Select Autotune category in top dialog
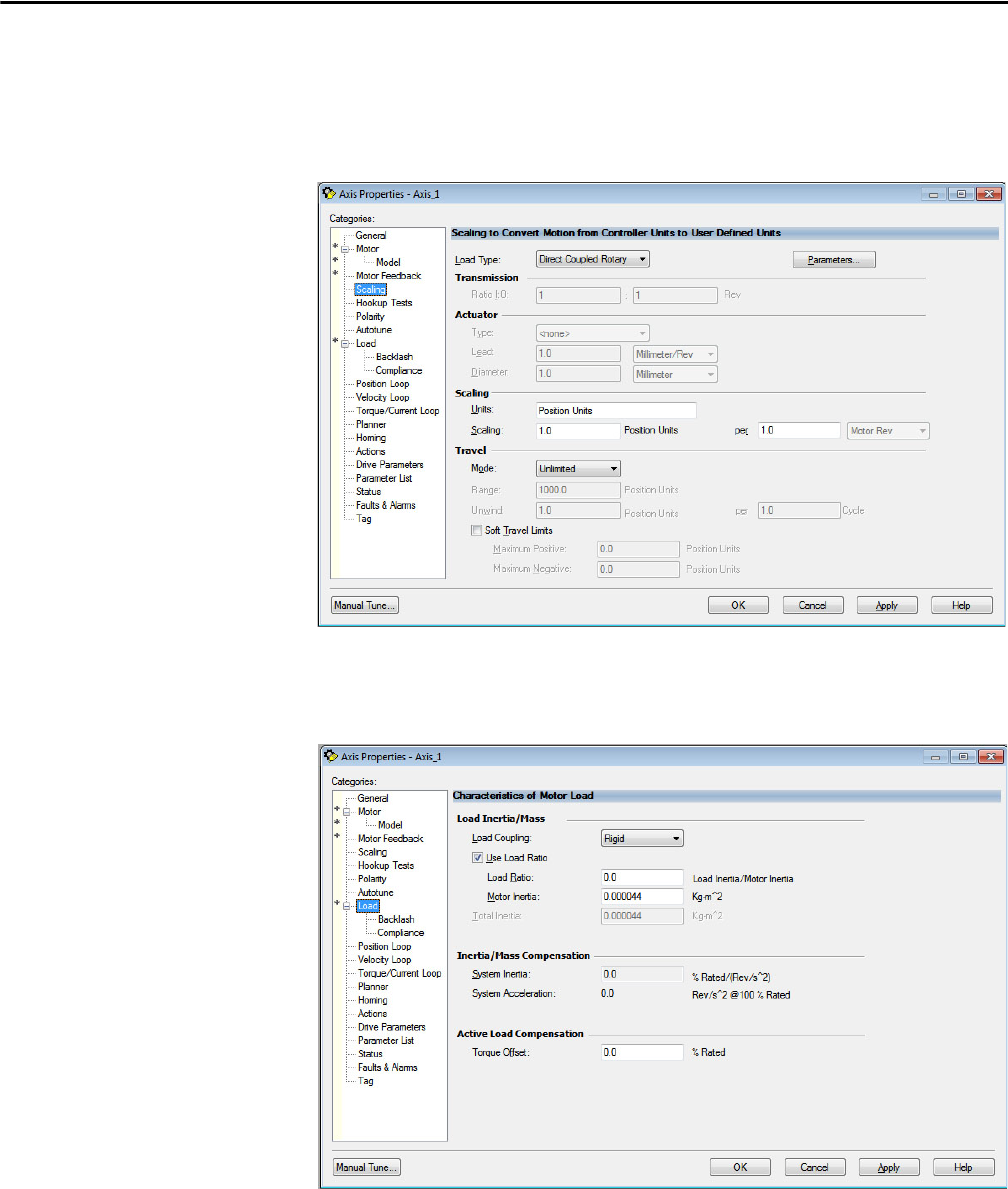The width and height of the screenshot is (1008, 1189). point(376,330)
